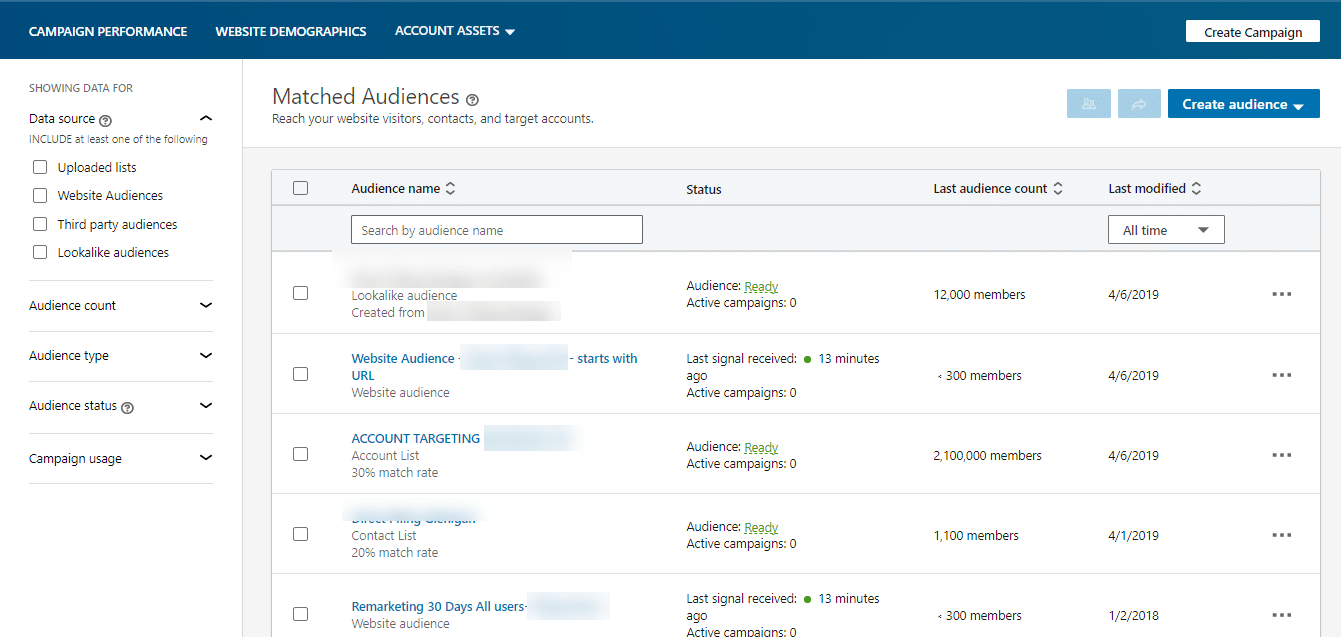Click the Search by audience name field
The height and width of the screenshot is (637, 1341).
tap(496, 230)
